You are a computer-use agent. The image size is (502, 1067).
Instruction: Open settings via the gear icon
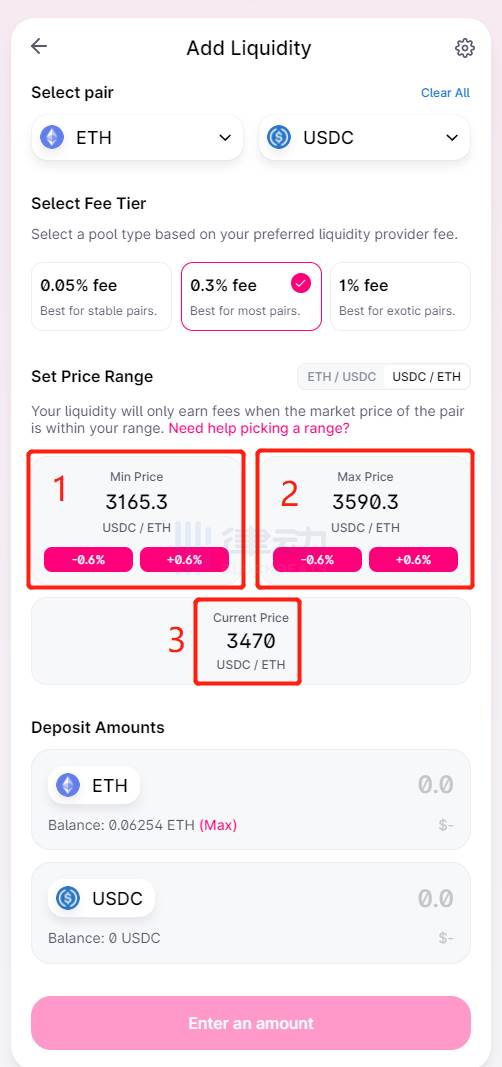(465, 48)
